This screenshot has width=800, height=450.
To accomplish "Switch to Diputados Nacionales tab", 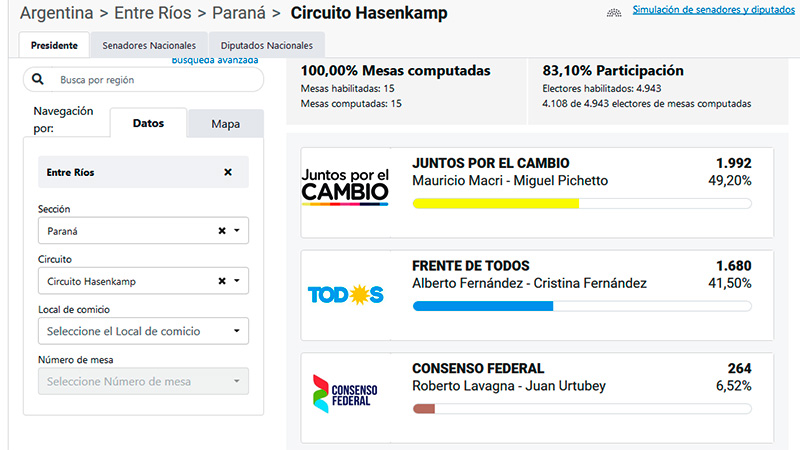I will coord(267,45).
